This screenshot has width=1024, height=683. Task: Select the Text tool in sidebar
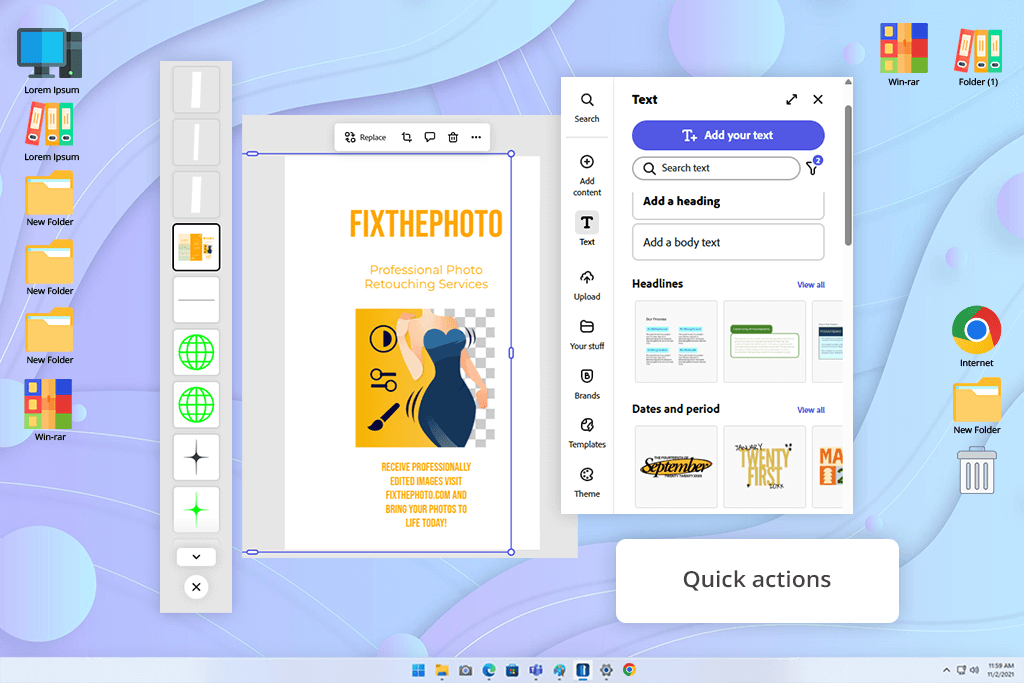coord(586,229)
